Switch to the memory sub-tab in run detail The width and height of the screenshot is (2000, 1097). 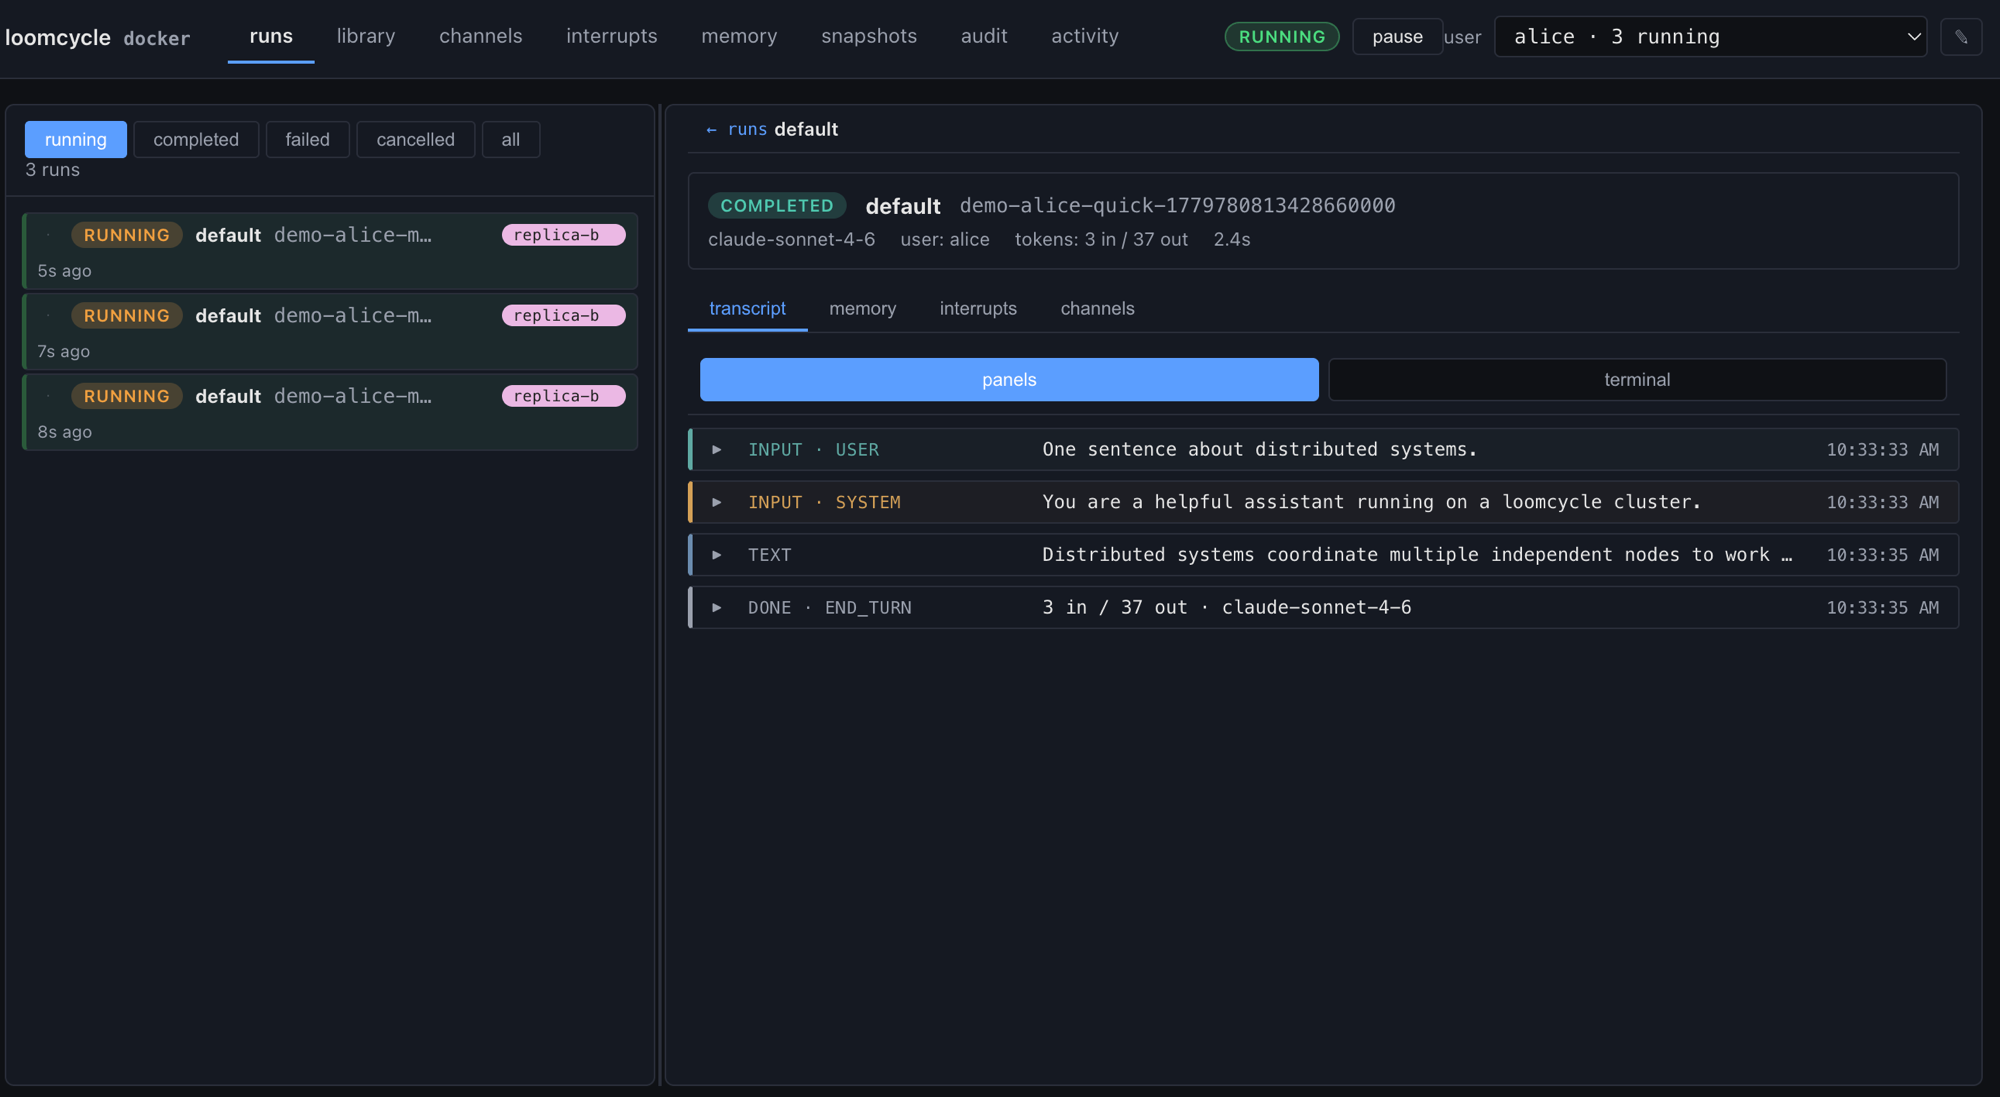pyautogui.click(x=862, y=309)
